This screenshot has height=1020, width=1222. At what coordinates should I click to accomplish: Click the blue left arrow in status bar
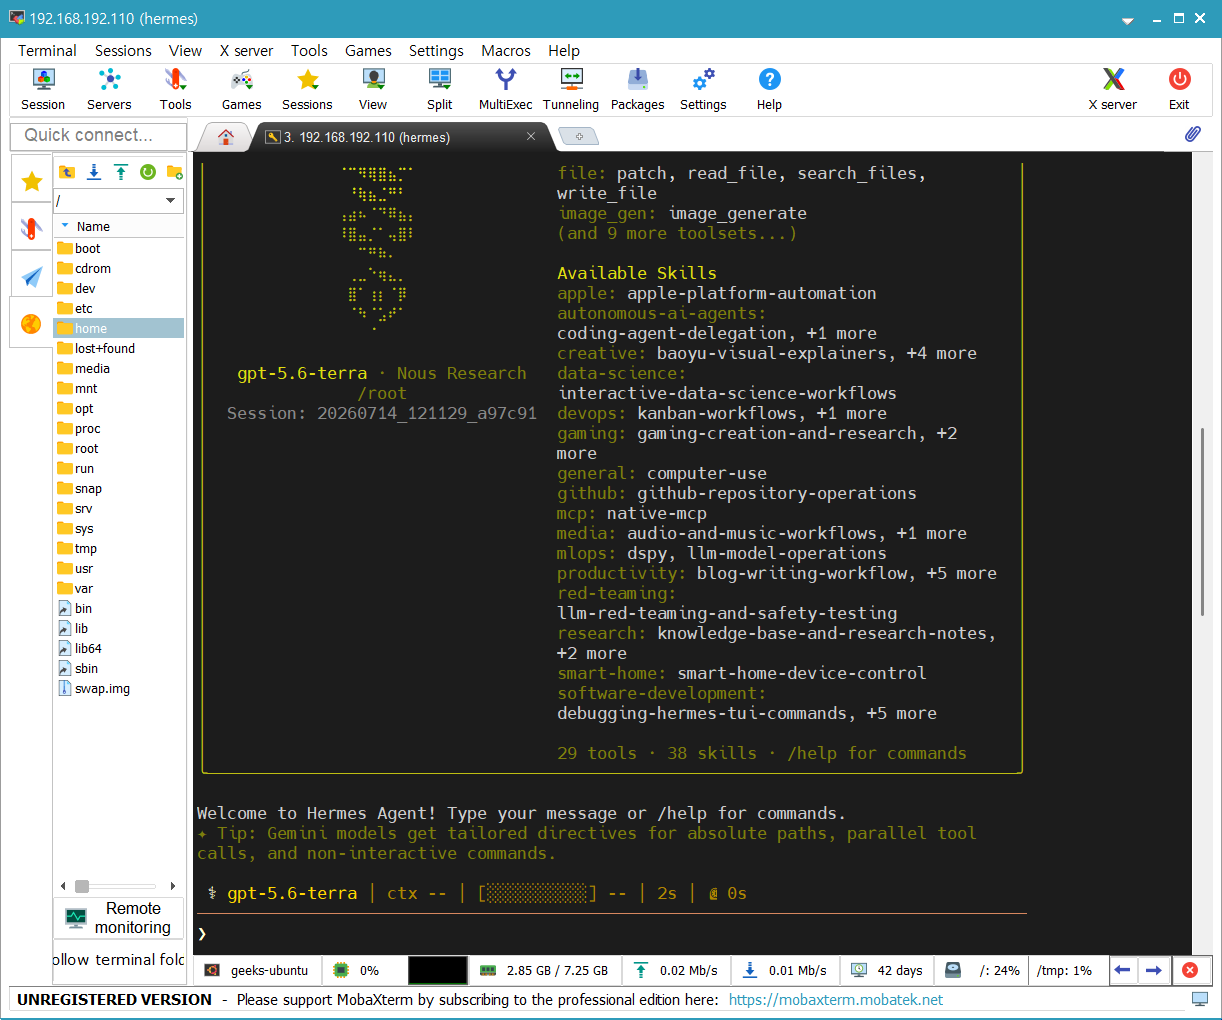1123,970
